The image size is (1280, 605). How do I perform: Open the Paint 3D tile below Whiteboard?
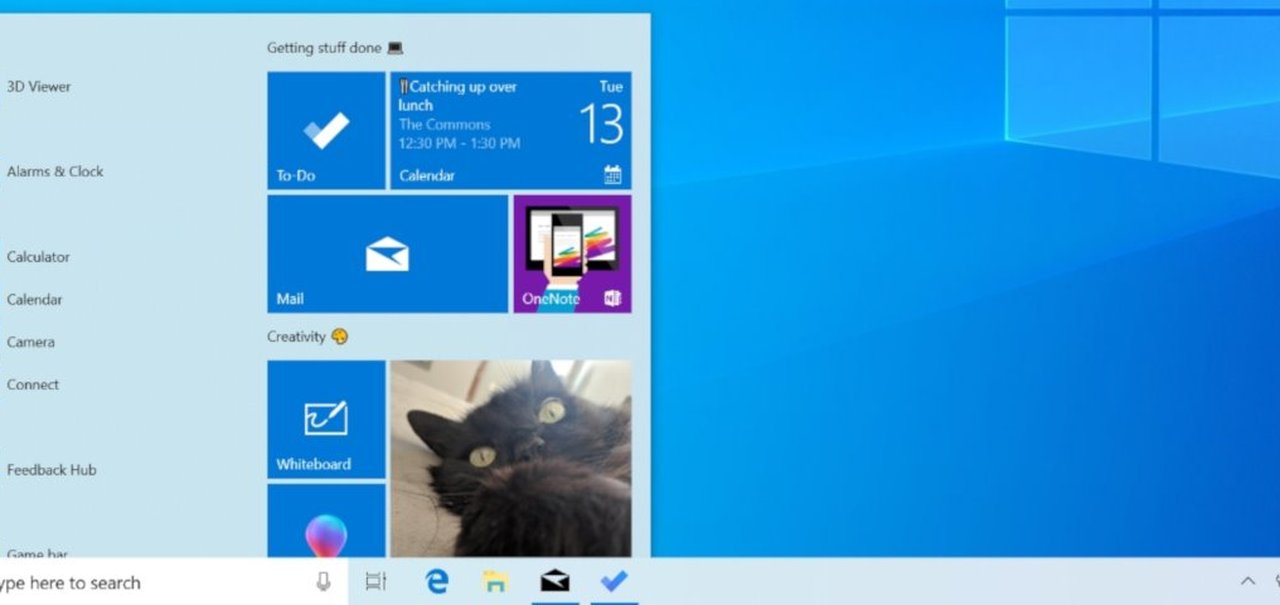[x=326, y=521]
